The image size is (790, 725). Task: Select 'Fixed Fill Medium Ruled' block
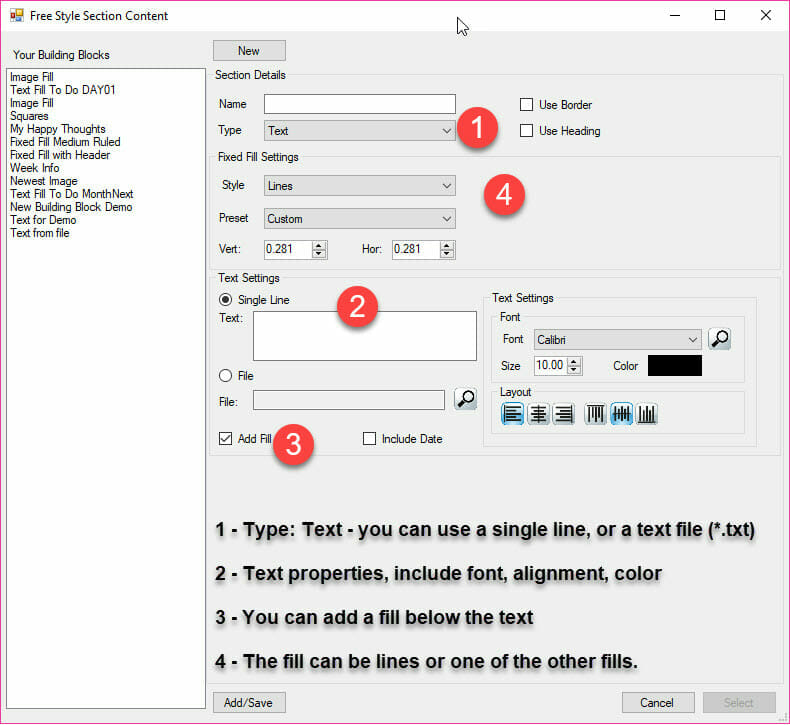(x=65, y=142)
